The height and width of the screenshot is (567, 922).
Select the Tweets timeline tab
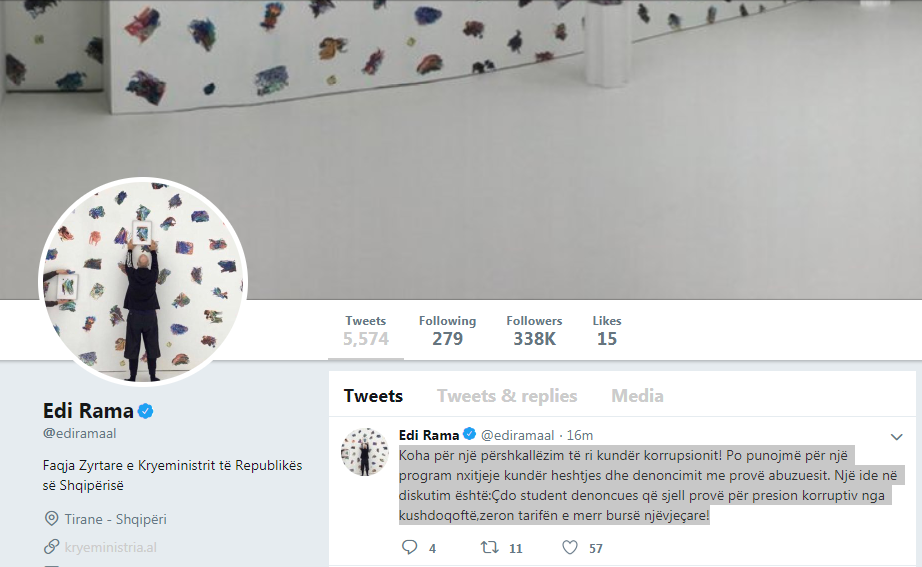pos(373,396)
